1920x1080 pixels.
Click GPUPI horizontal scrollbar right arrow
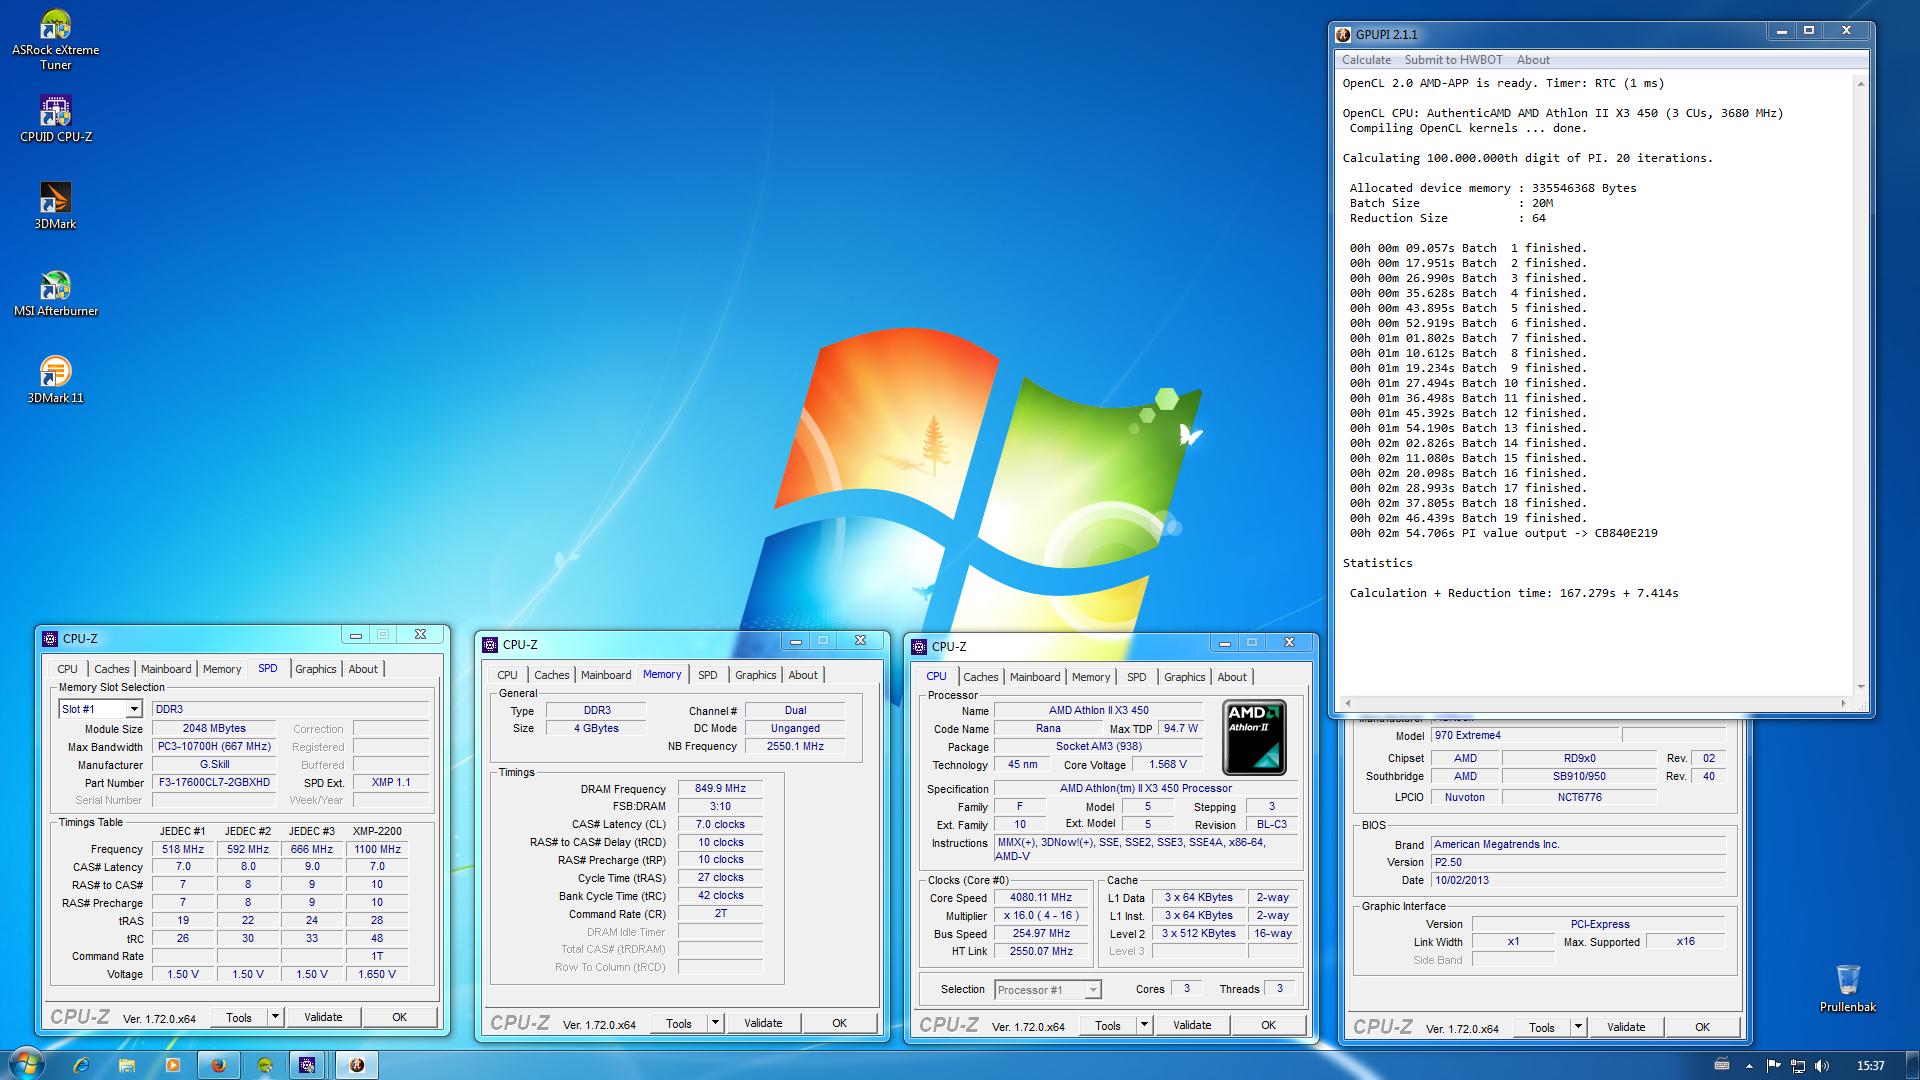pyautogui.click(x=1843, y=703)
